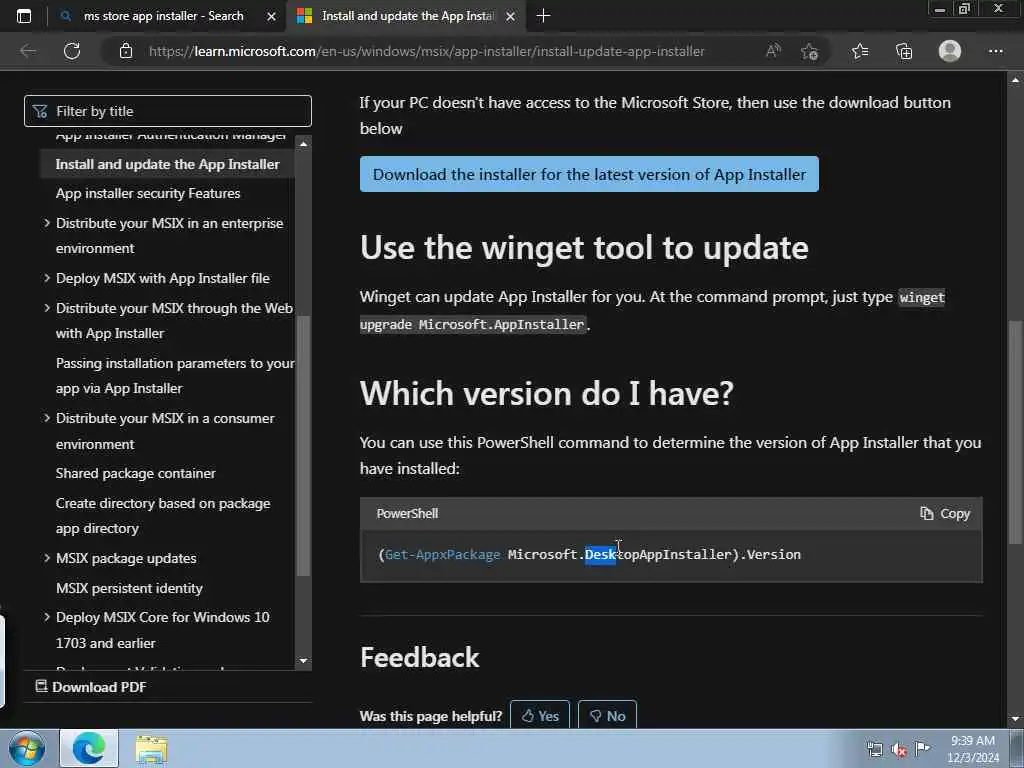This screenshot has height=768, width=1024.
Task: Open the browser profile avatar
Action: pyautogui.click(x=950, y=51)
